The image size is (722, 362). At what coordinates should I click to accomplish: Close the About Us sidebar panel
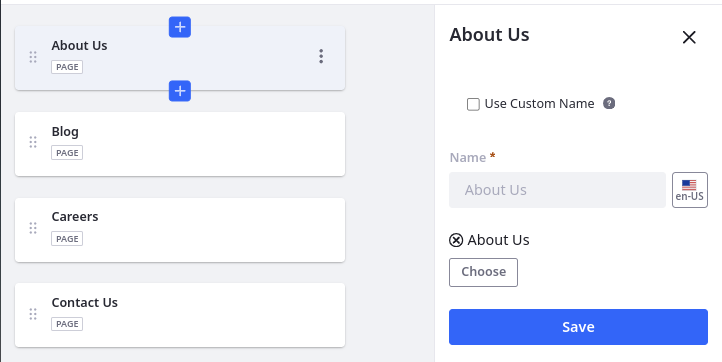(689, 37)
